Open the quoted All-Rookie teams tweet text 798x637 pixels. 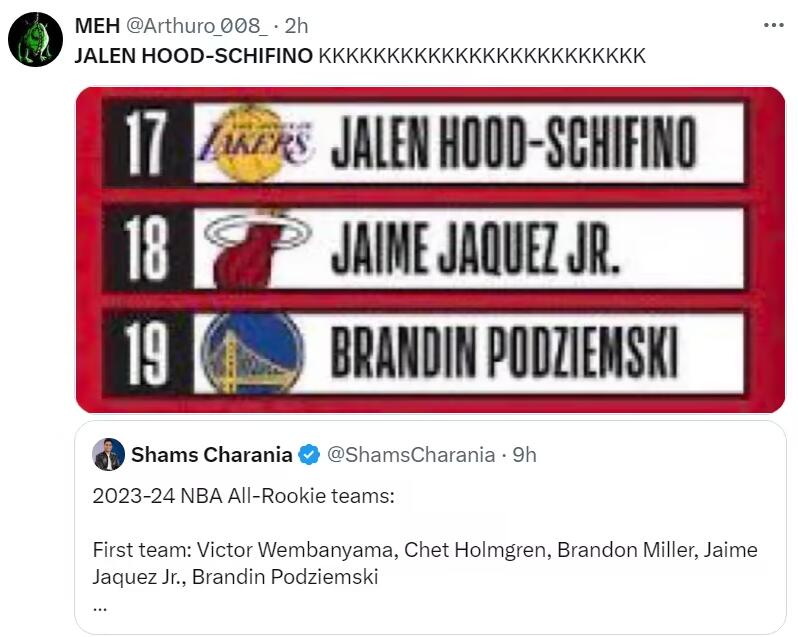[x=425, y=551]
